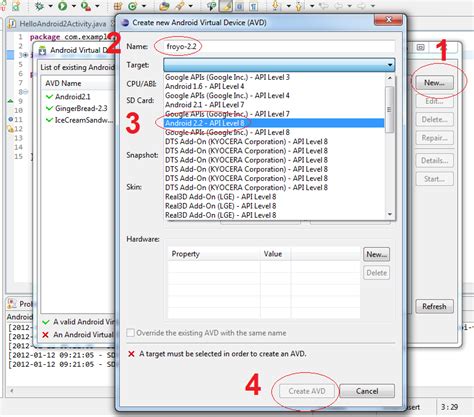
Task: Click the Back navigation arrow in toolbar
Action: coord(339,6)
